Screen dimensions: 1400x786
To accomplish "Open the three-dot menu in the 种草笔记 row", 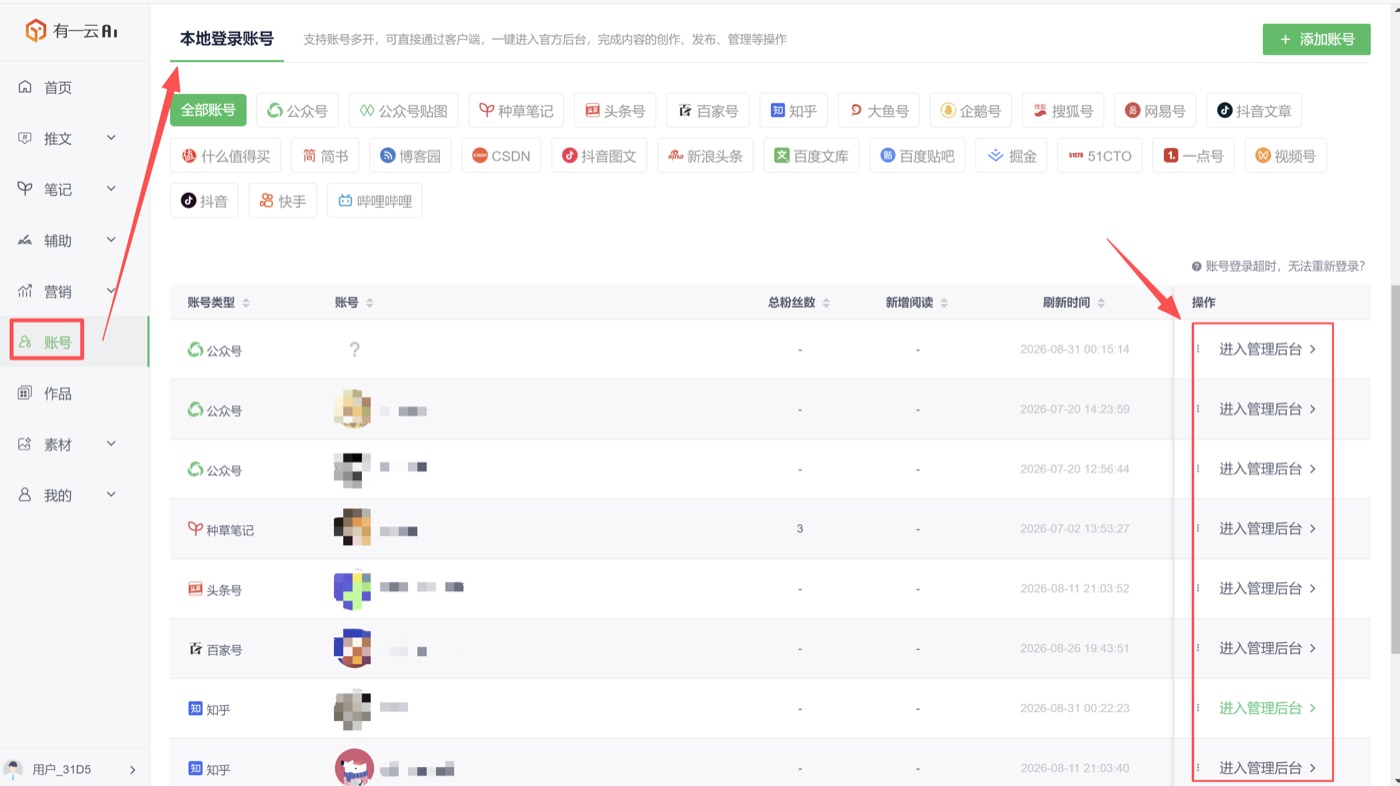I will (x=1198, y=529).
